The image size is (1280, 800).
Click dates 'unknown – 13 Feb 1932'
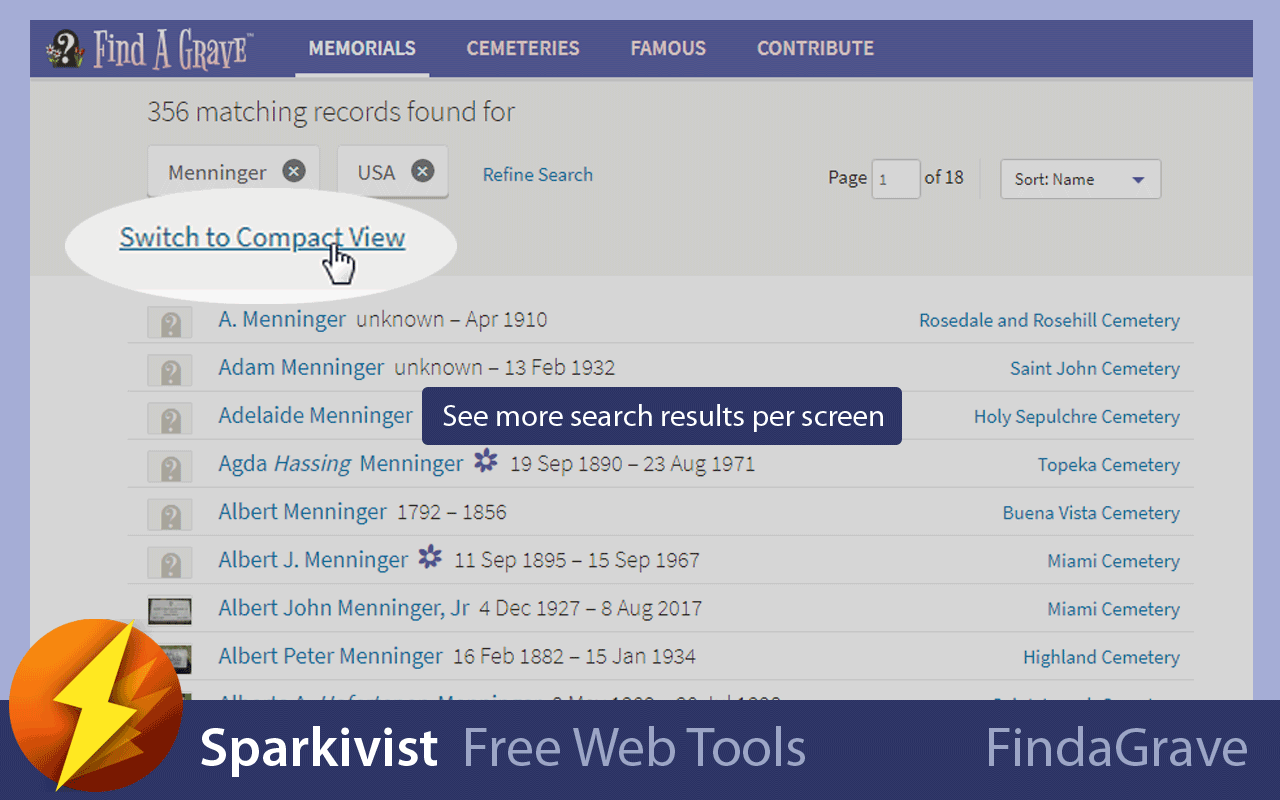coord(504,368)
